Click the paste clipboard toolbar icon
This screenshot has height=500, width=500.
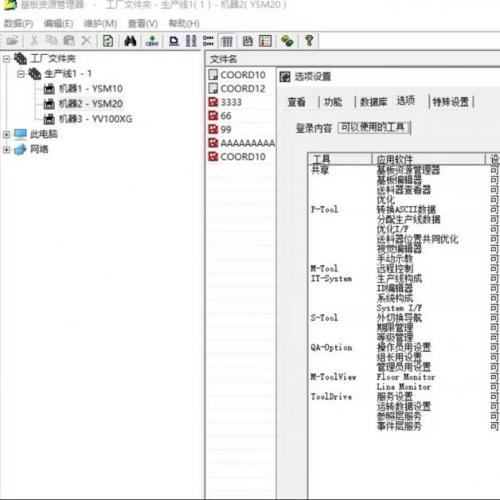(x=69, y=41)
